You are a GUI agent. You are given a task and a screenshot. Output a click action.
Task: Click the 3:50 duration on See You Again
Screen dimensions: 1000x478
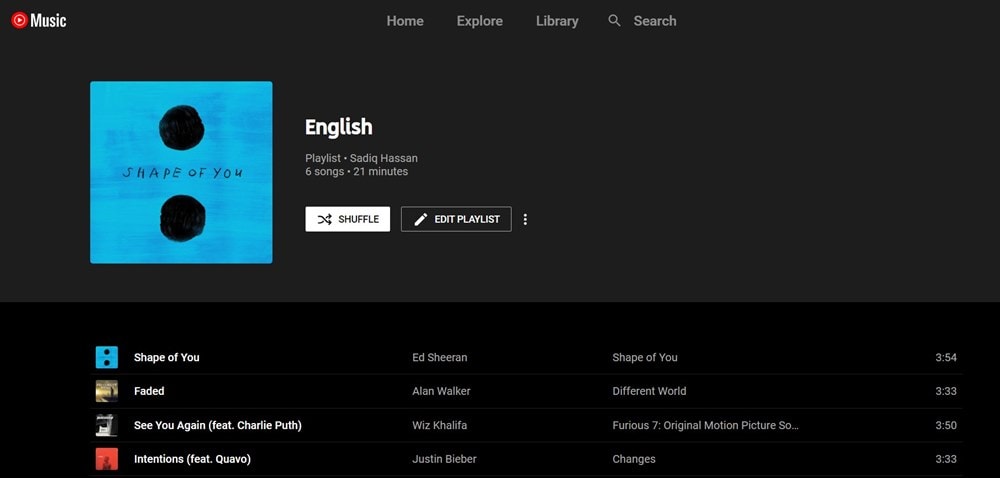(946, 425)
